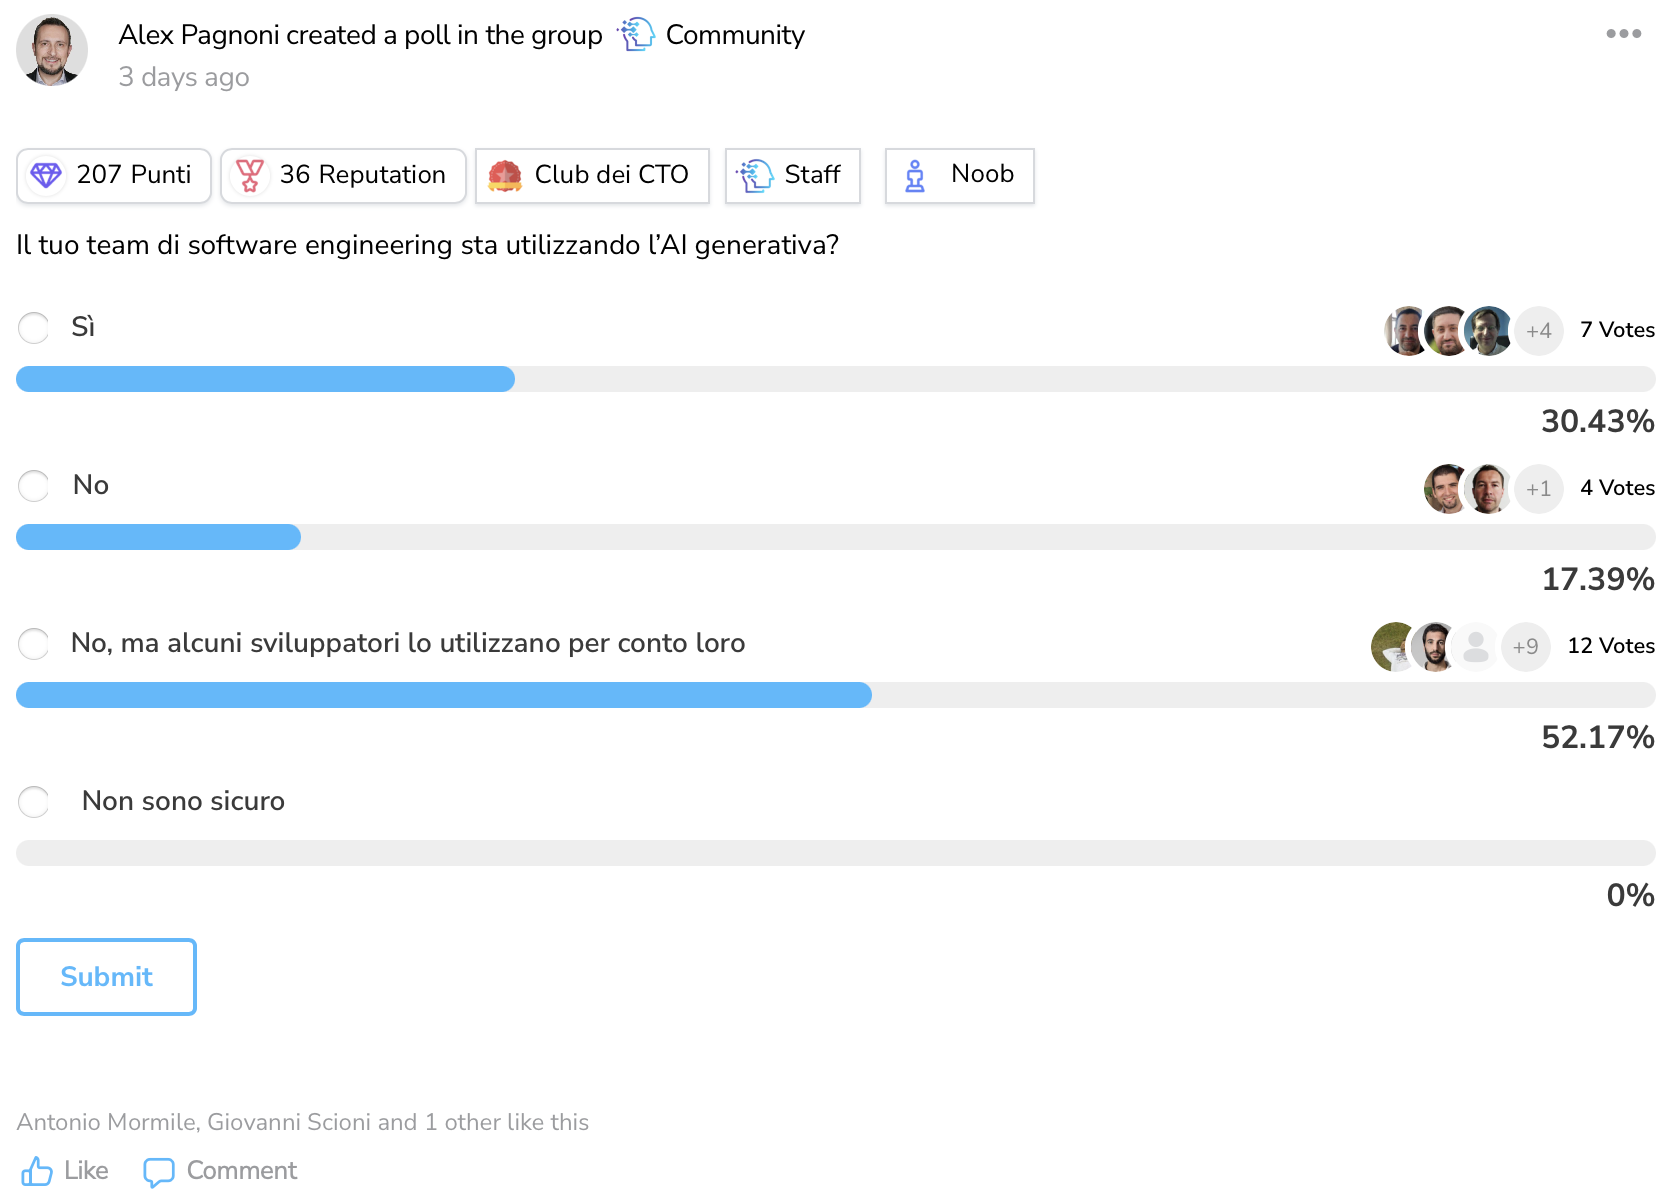Select the 'Sì' poll option

coord(34,328)
